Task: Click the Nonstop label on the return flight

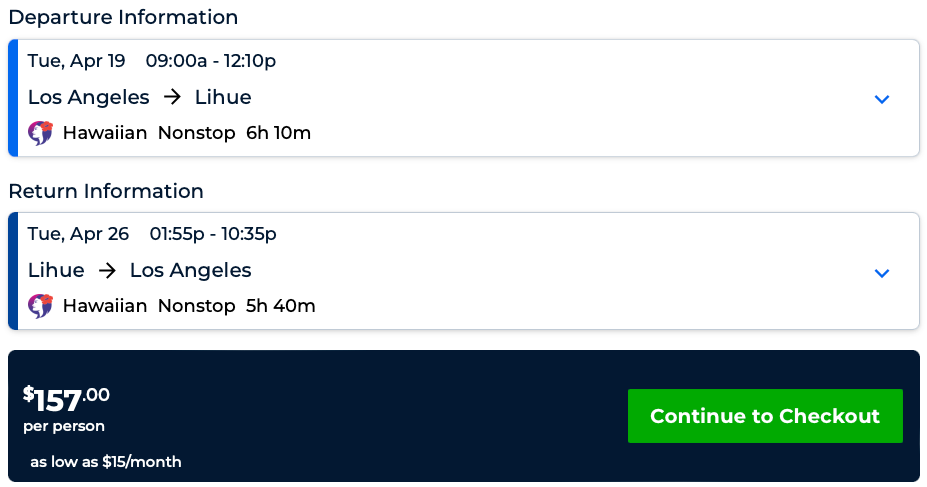Action: (196, 306)
